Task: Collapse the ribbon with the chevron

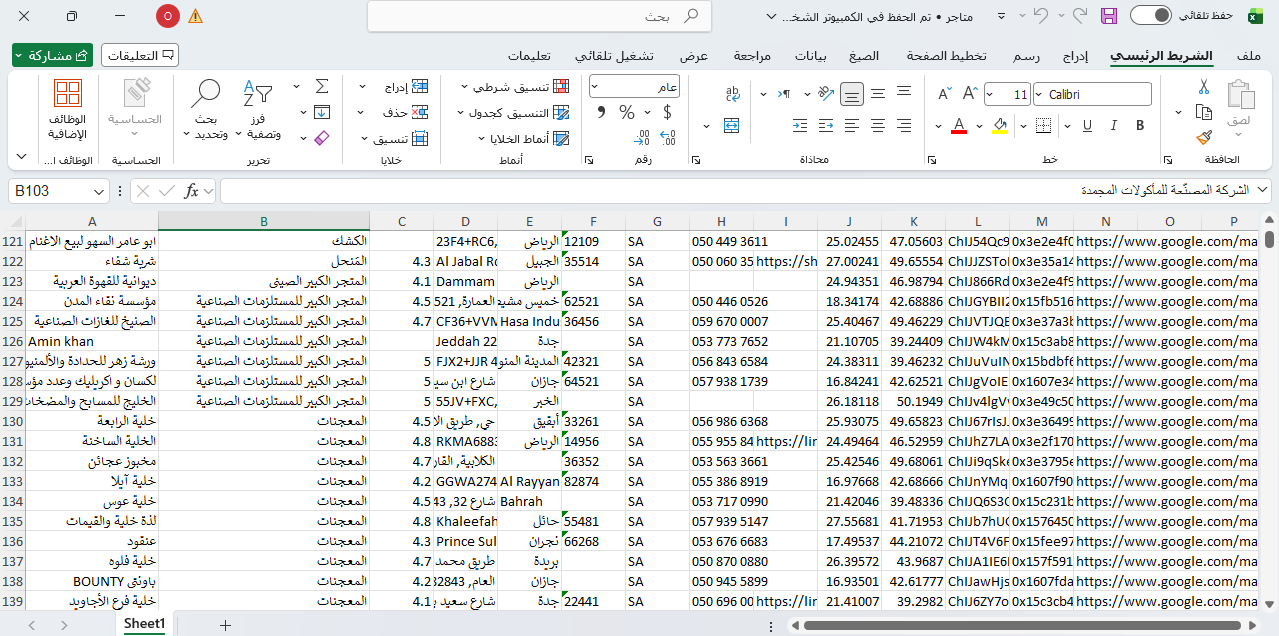Action: point(22,157)
